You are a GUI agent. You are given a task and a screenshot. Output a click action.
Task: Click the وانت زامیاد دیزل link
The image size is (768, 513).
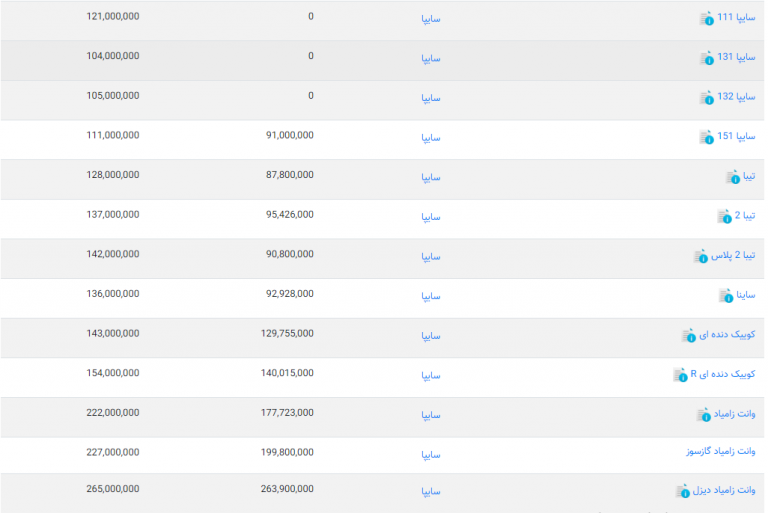pos(724,490)
